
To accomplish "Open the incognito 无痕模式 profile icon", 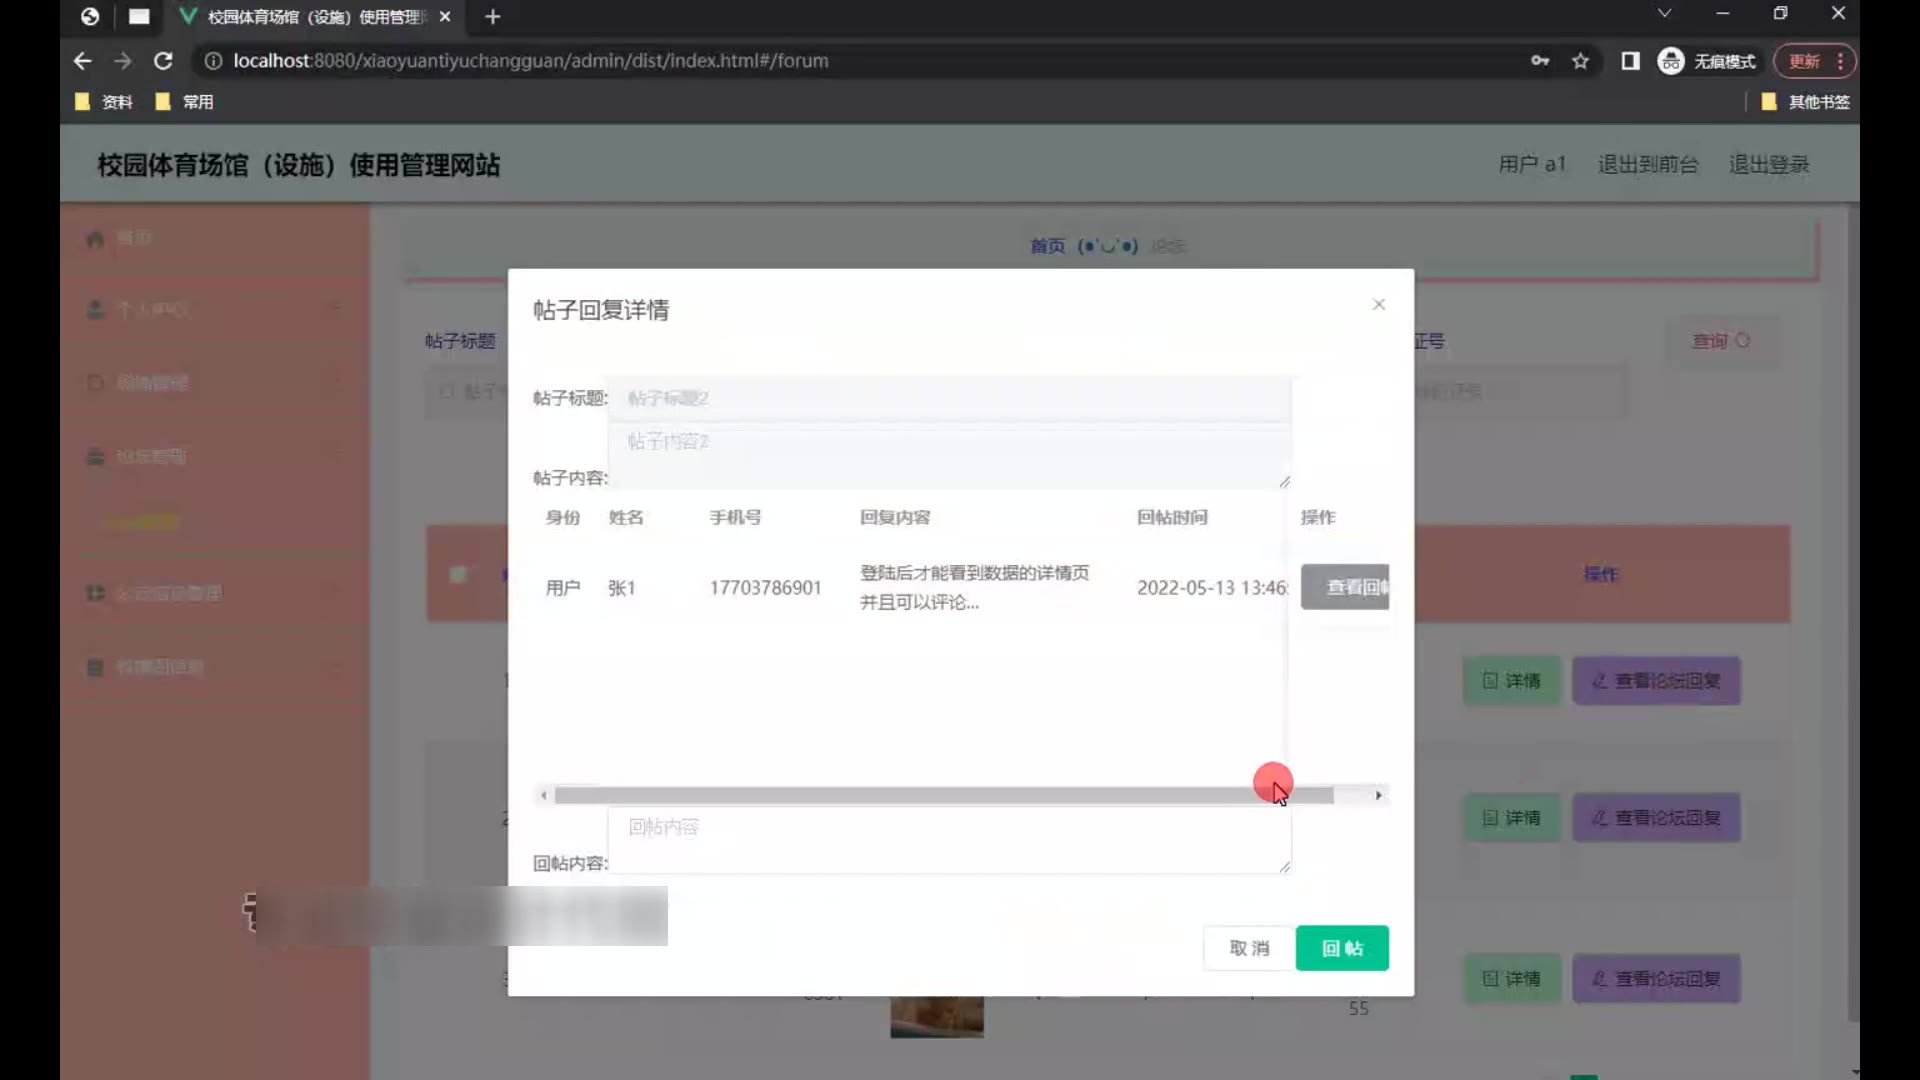I will 1671,61.
